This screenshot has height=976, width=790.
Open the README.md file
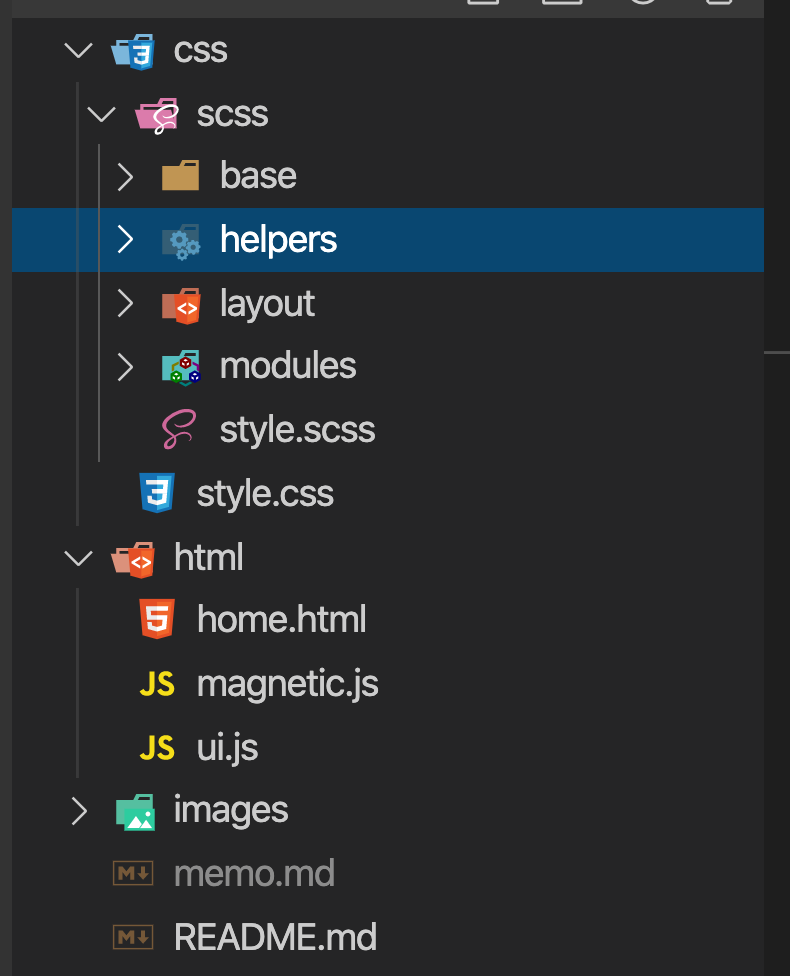275,937
